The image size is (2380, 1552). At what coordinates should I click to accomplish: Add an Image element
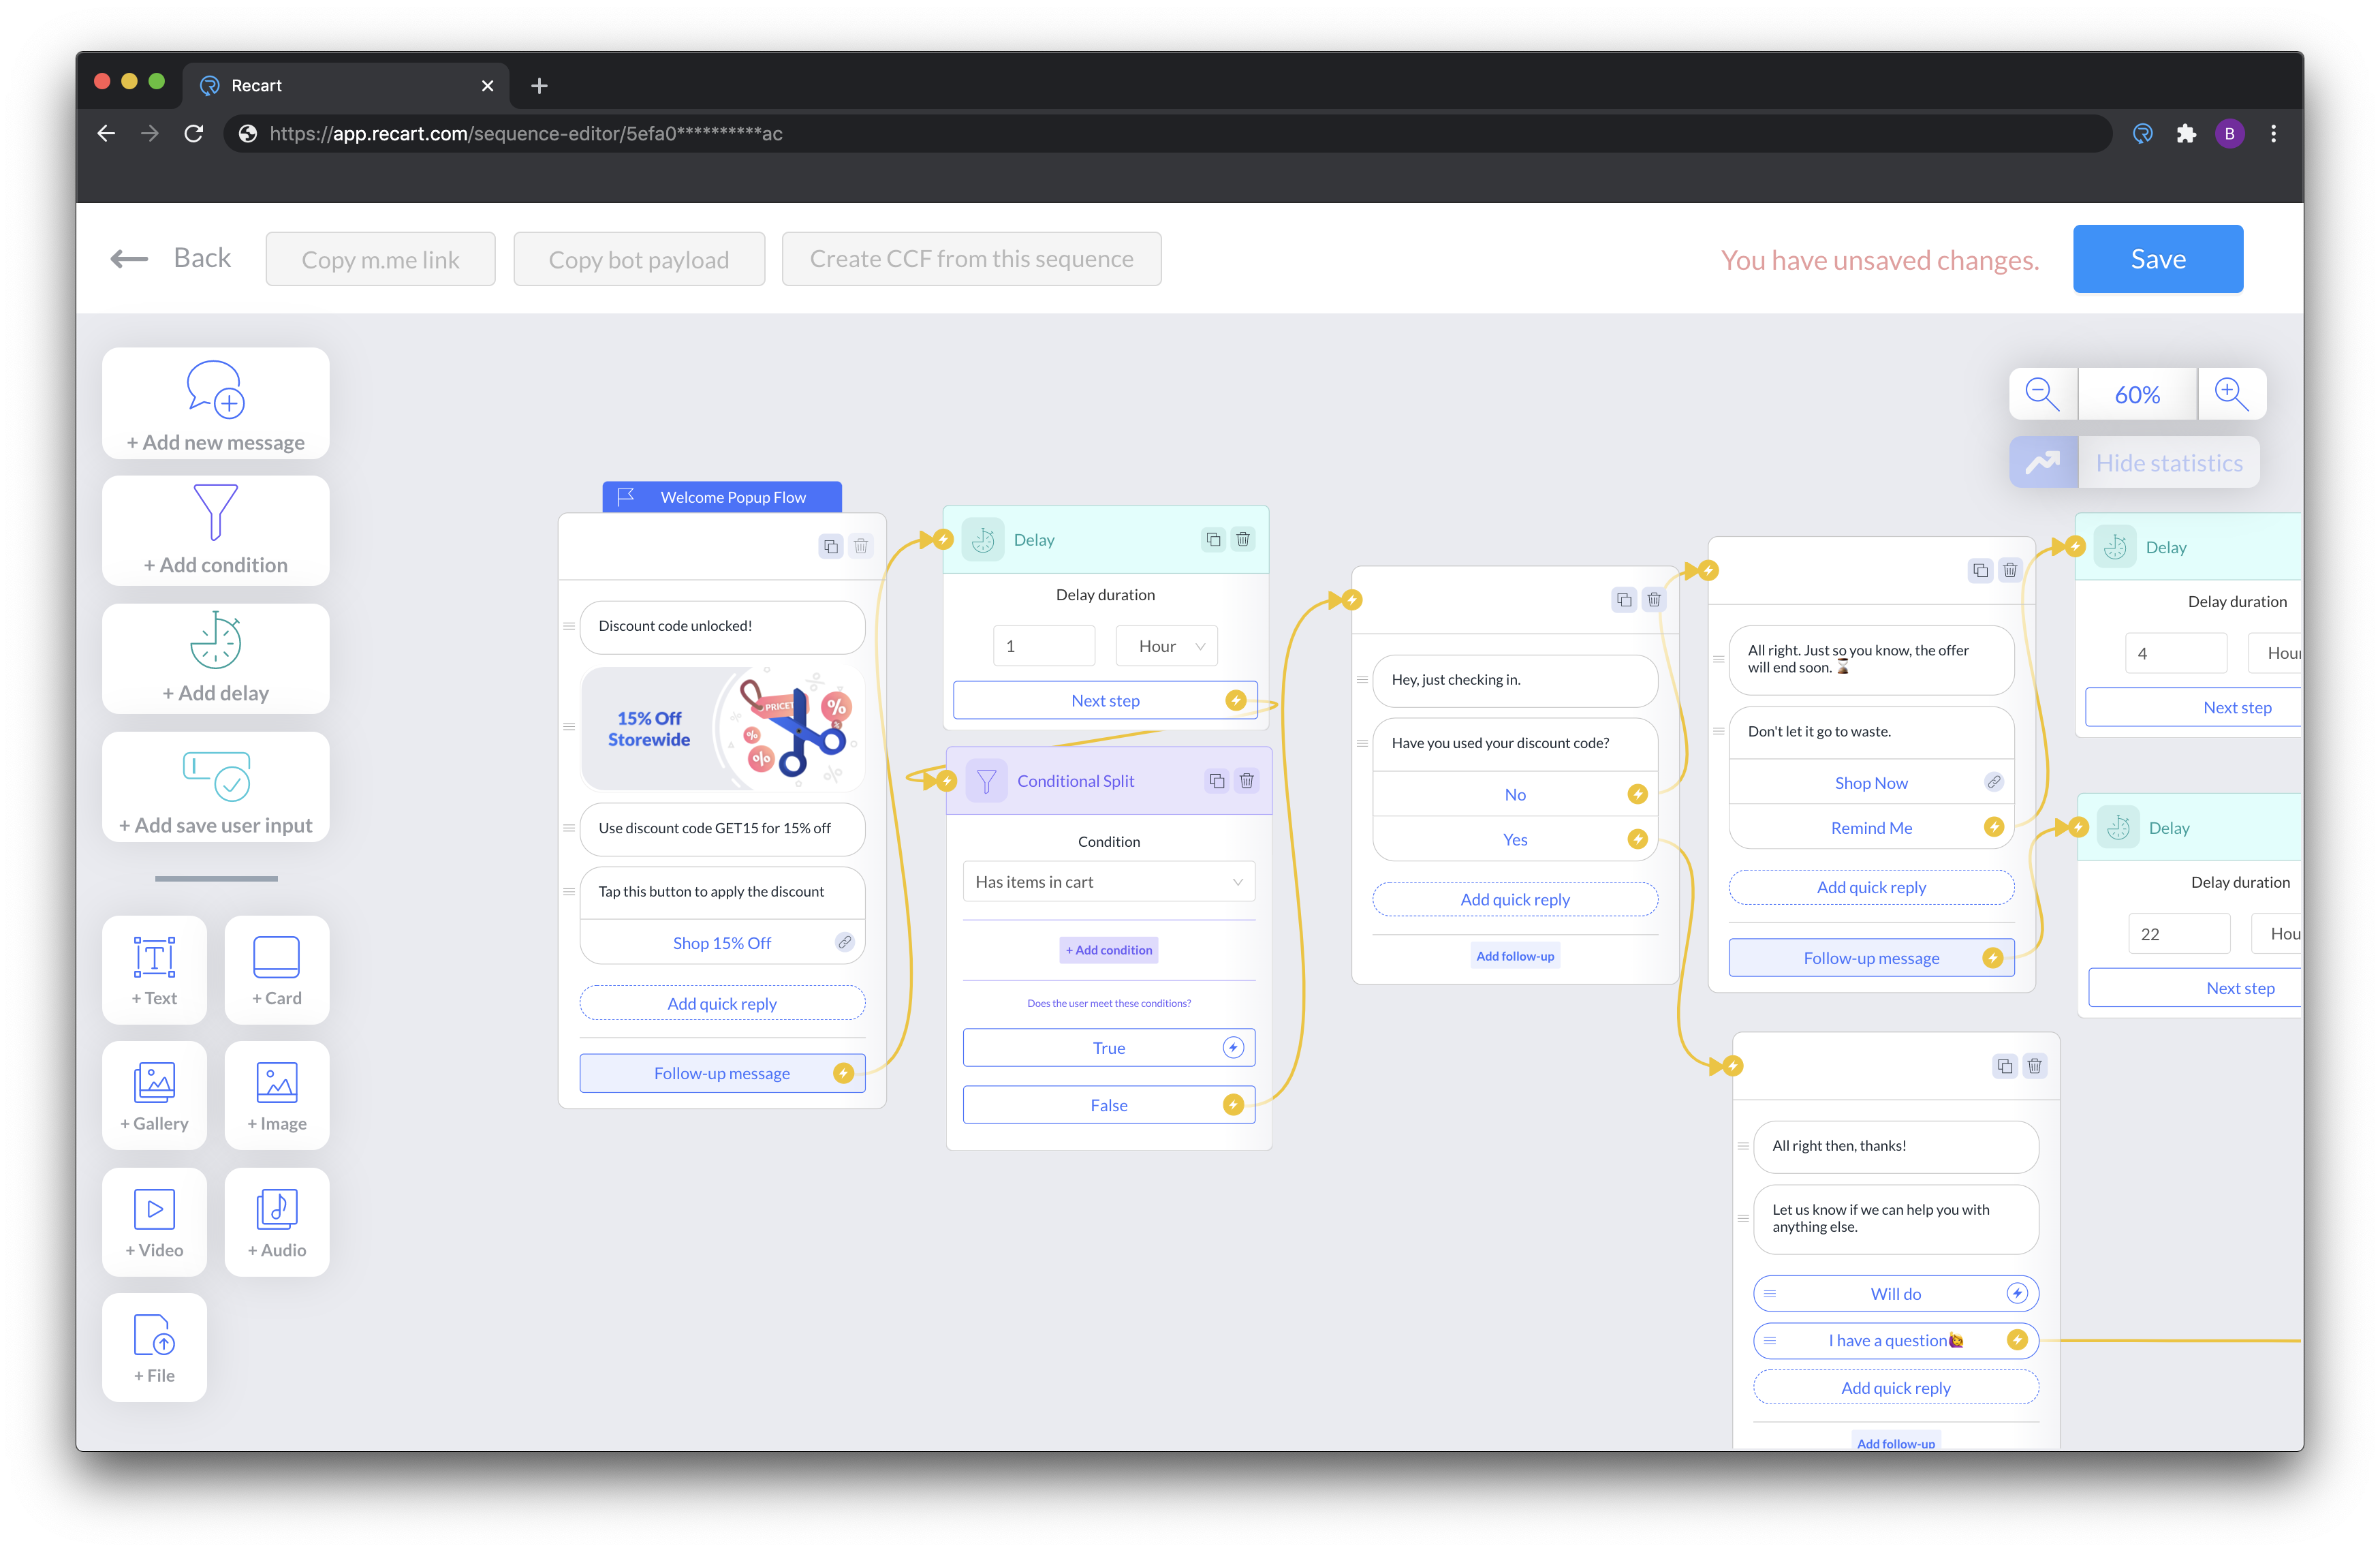(277, 1095)
